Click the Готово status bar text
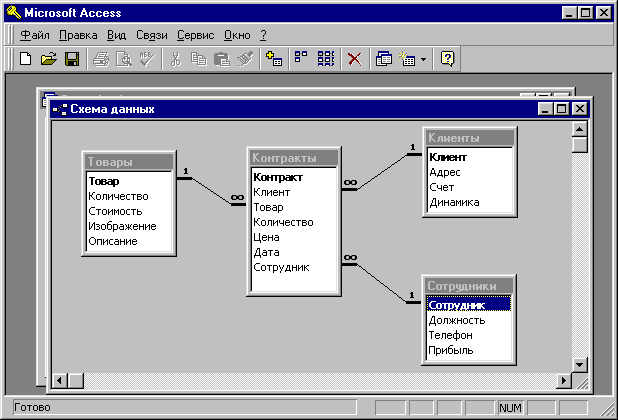The width and height of the screenshot is (618, 420). 32,407
